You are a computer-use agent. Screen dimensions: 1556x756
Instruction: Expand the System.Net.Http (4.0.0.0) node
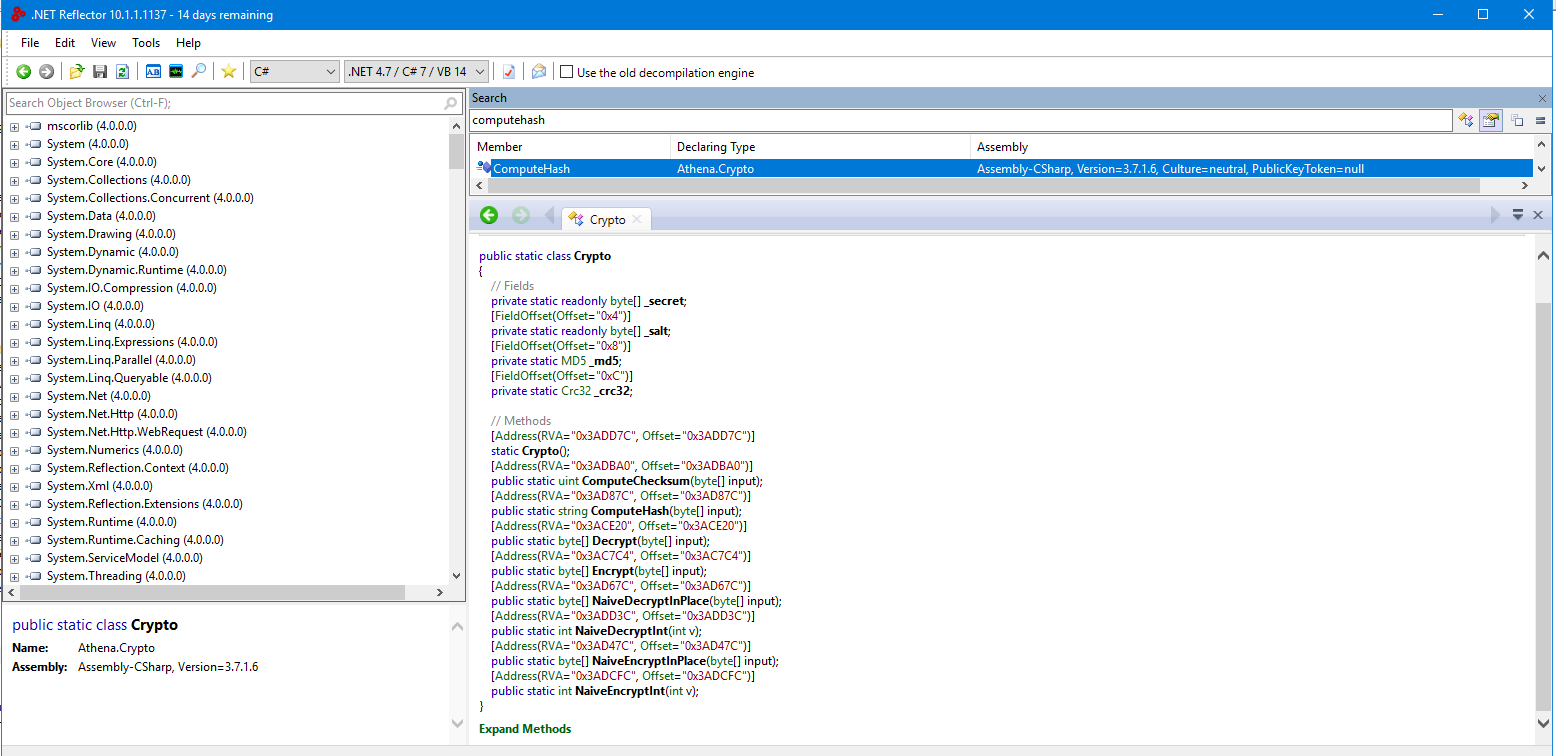coord(14,414)
